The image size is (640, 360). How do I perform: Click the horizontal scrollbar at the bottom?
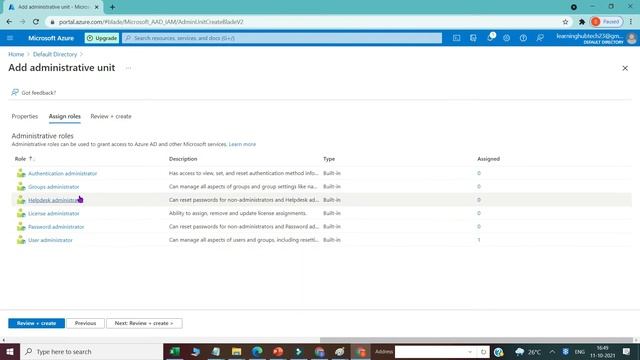pyautogui.click(x=476, y=340)
